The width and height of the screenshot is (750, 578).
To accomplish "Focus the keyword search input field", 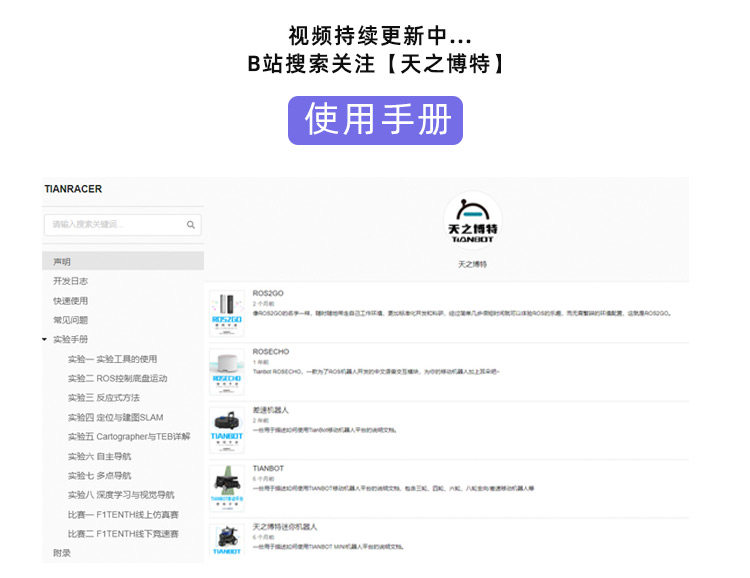I will 122,224.
